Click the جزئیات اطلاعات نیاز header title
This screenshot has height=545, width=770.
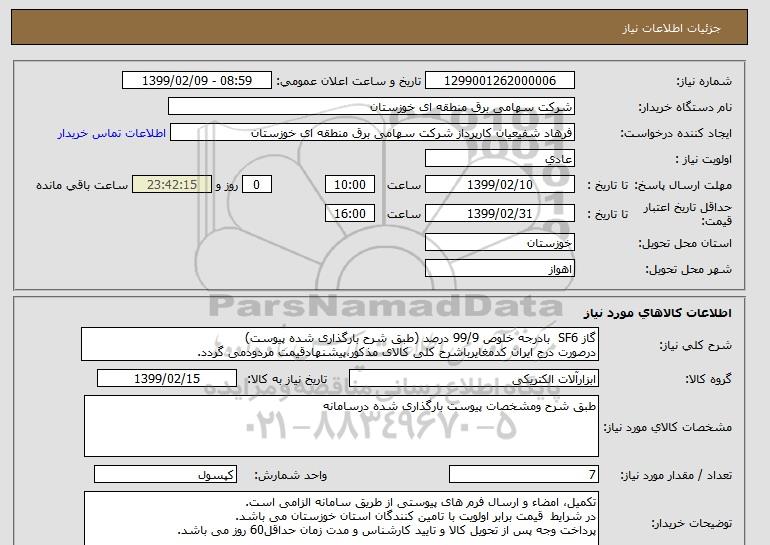[x=671, y=28]
